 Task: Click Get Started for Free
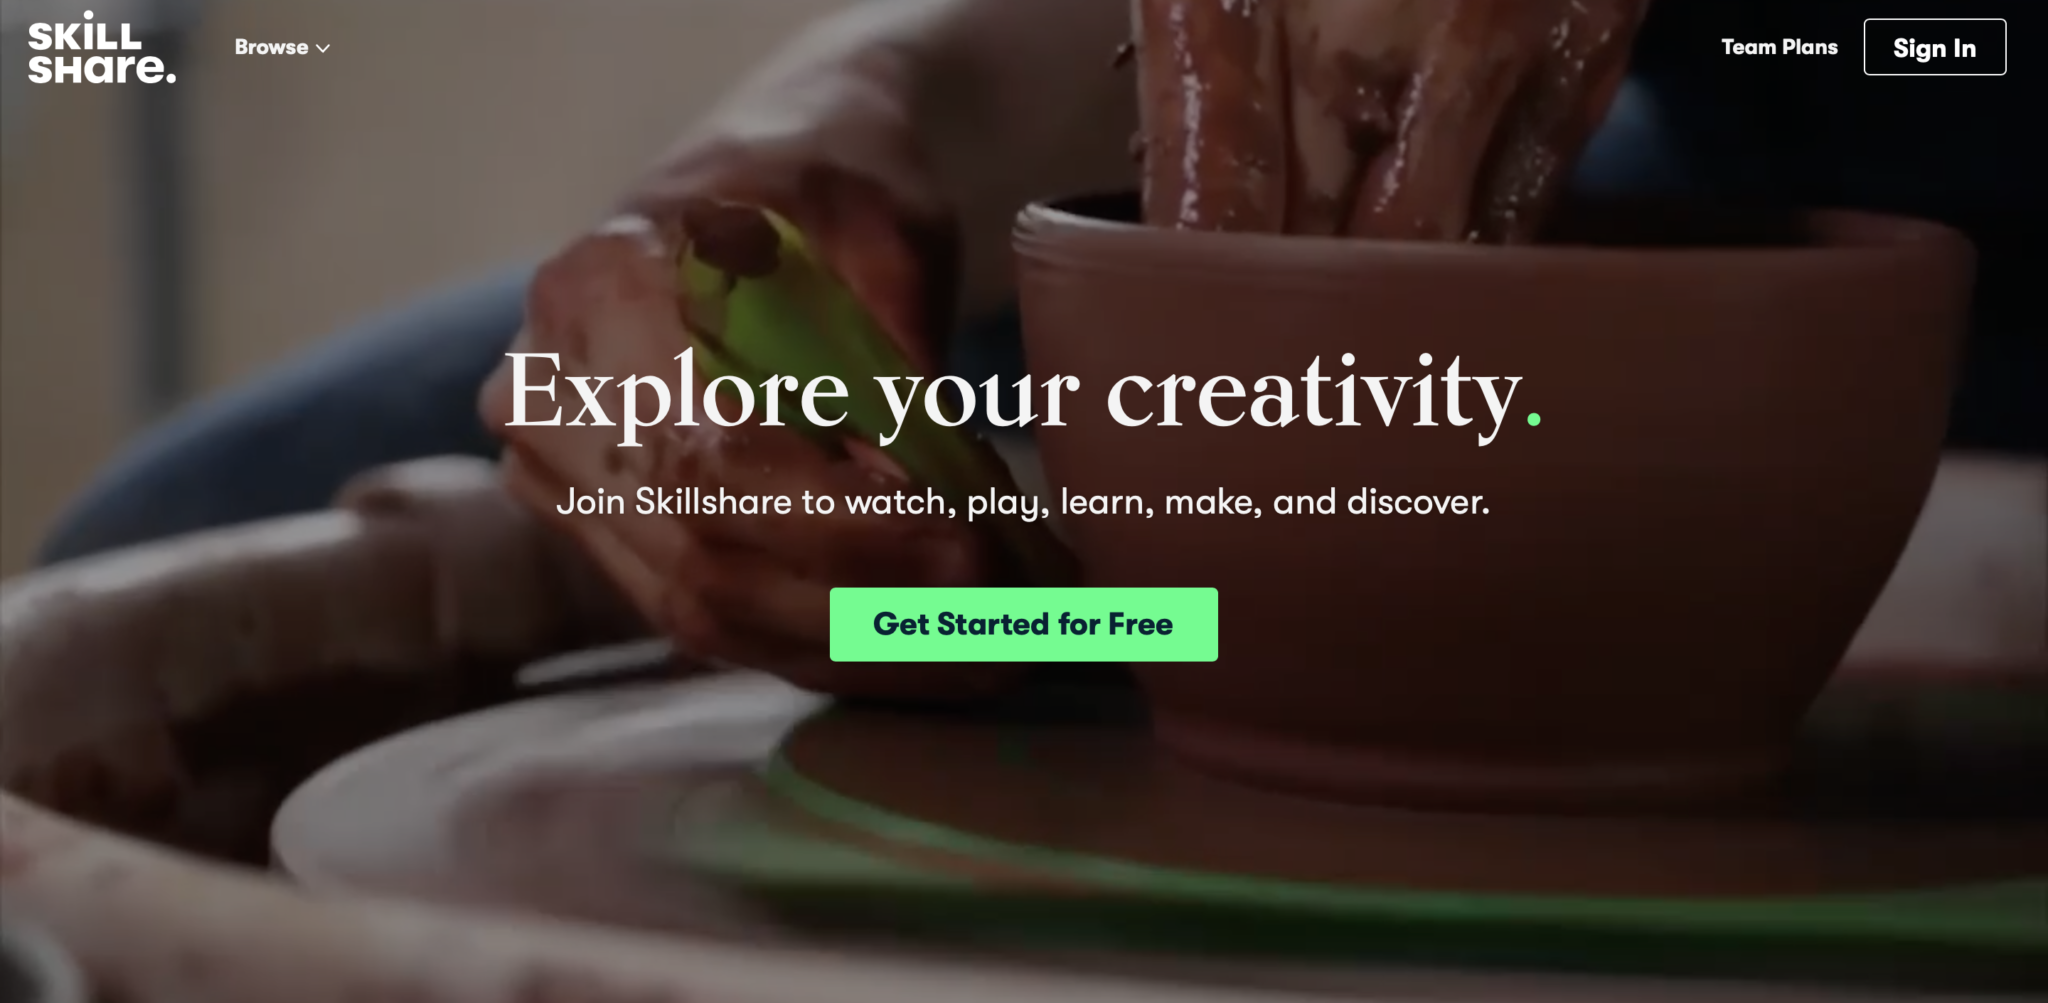click(1023, 624)
